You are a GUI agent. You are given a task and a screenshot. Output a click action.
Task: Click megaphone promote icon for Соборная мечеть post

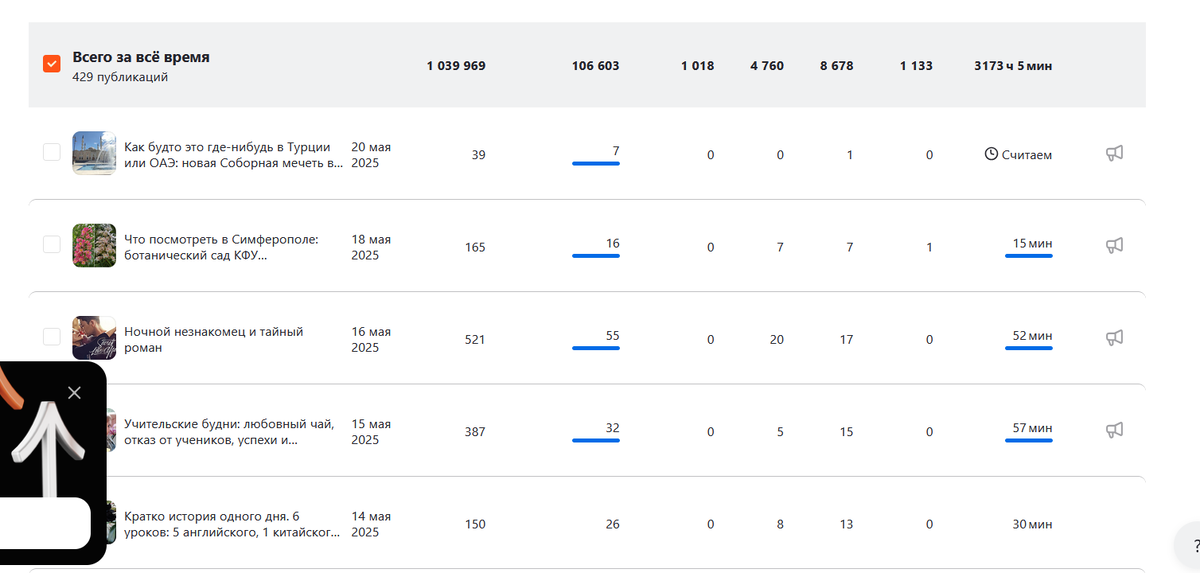1114,153
